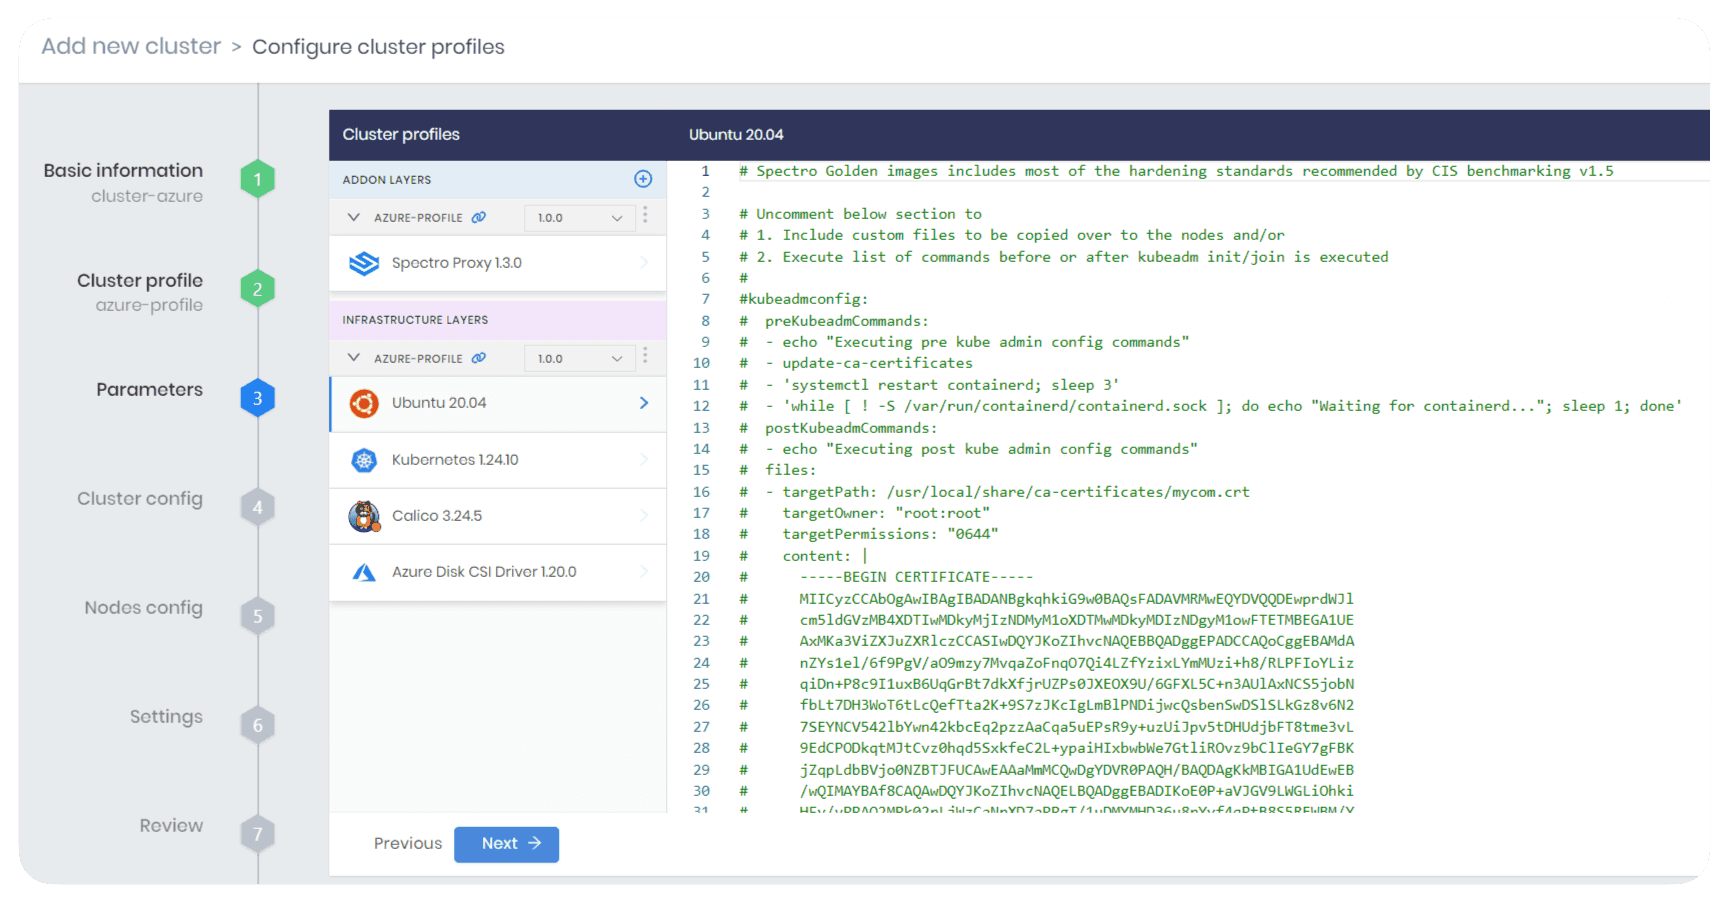1728x903 pixels.
Task: Open the Parameters step label
Action: pyautogui.click(x=149, y=389)
